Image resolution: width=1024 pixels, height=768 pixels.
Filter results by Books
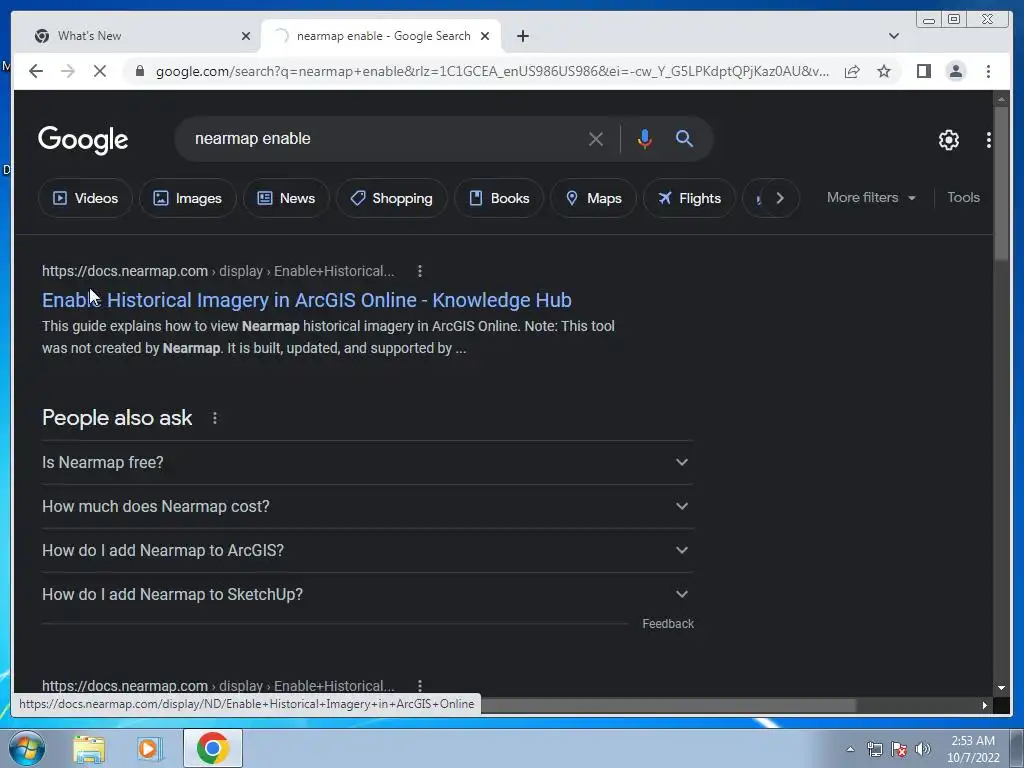[x=499, y=198]
